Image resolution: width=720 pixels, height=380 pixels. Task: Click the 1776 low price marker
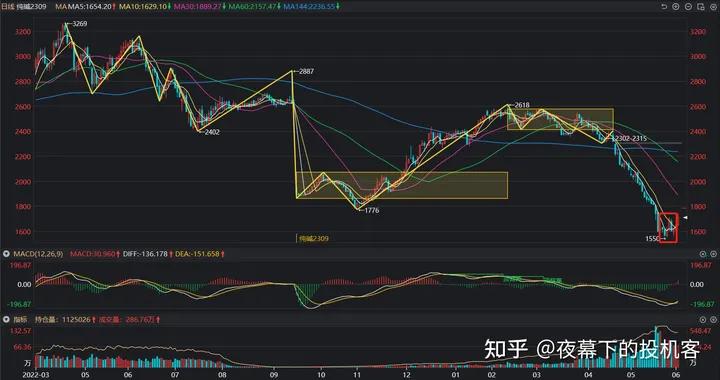(x=371, y=211)
